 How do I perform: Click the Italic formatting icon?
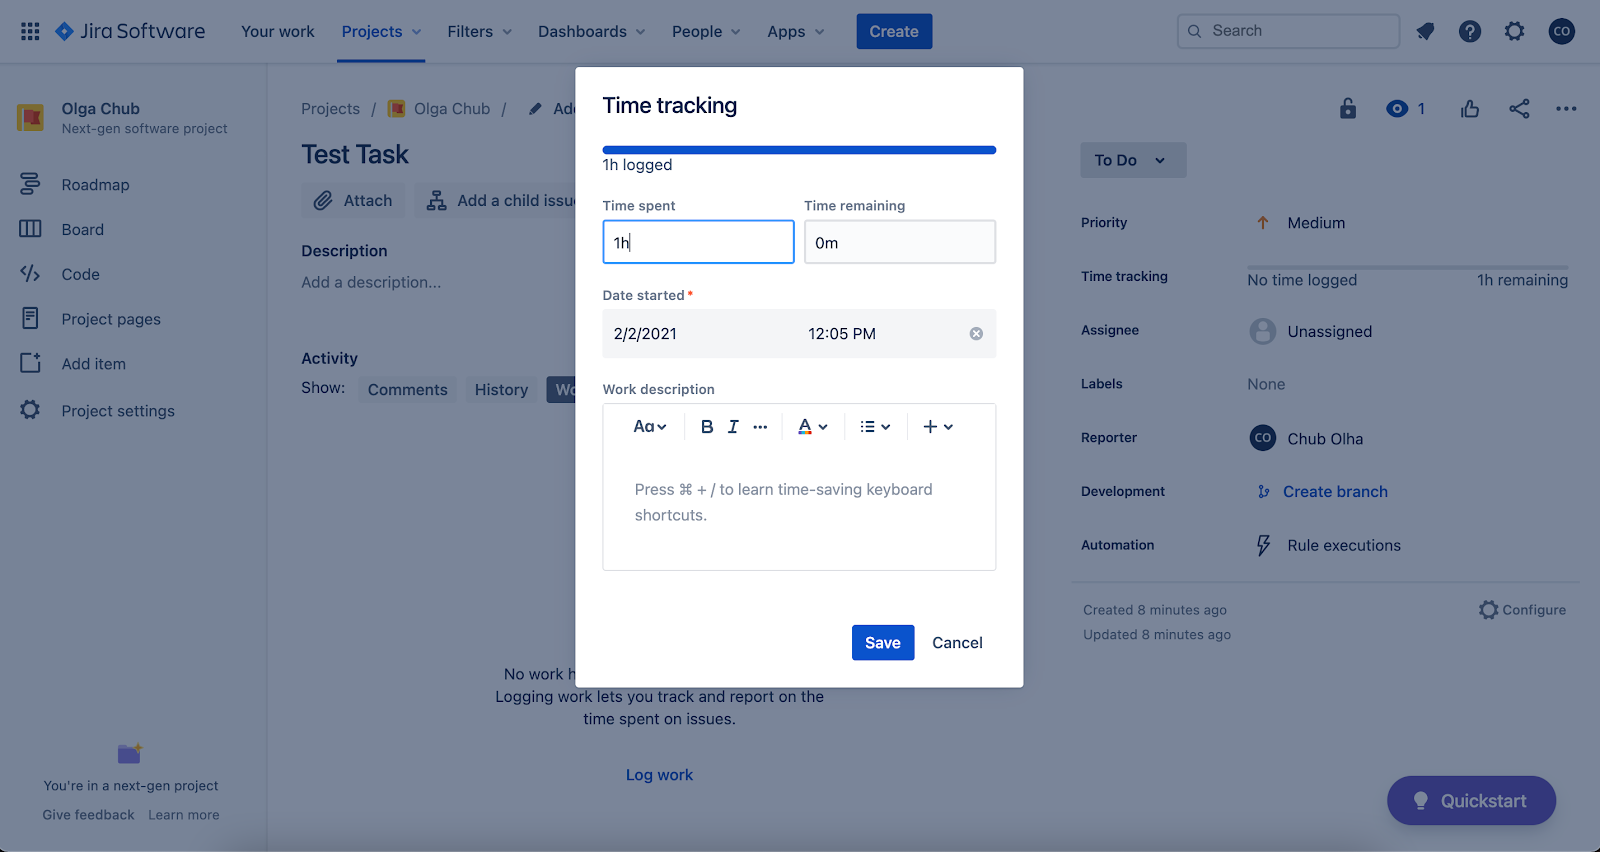tap(733, 427)
